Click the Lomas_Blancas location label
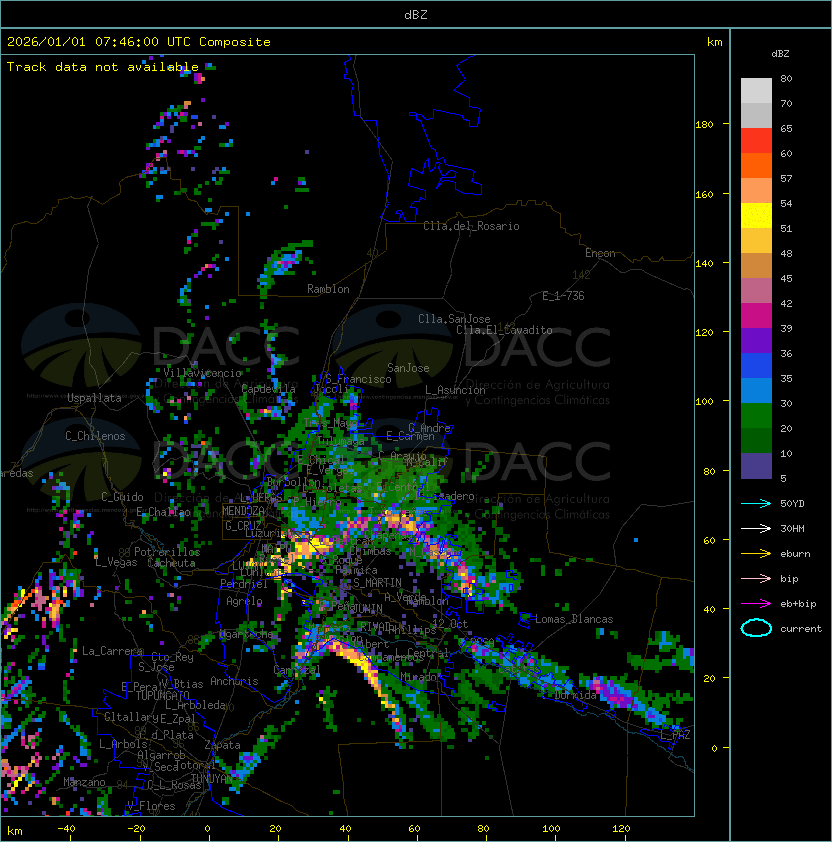Viewport: 832px width, 842px height. tap(574, 619)
